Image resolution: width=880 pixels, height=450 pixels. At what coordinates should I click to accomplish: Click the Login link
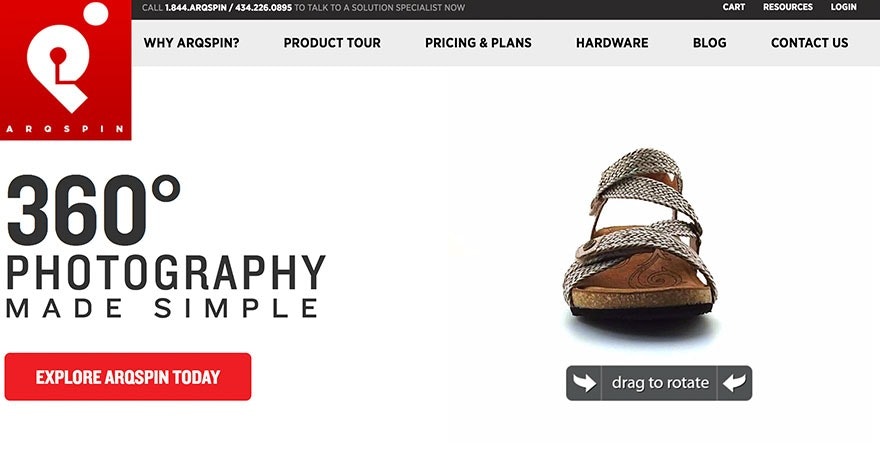(843, 7)
